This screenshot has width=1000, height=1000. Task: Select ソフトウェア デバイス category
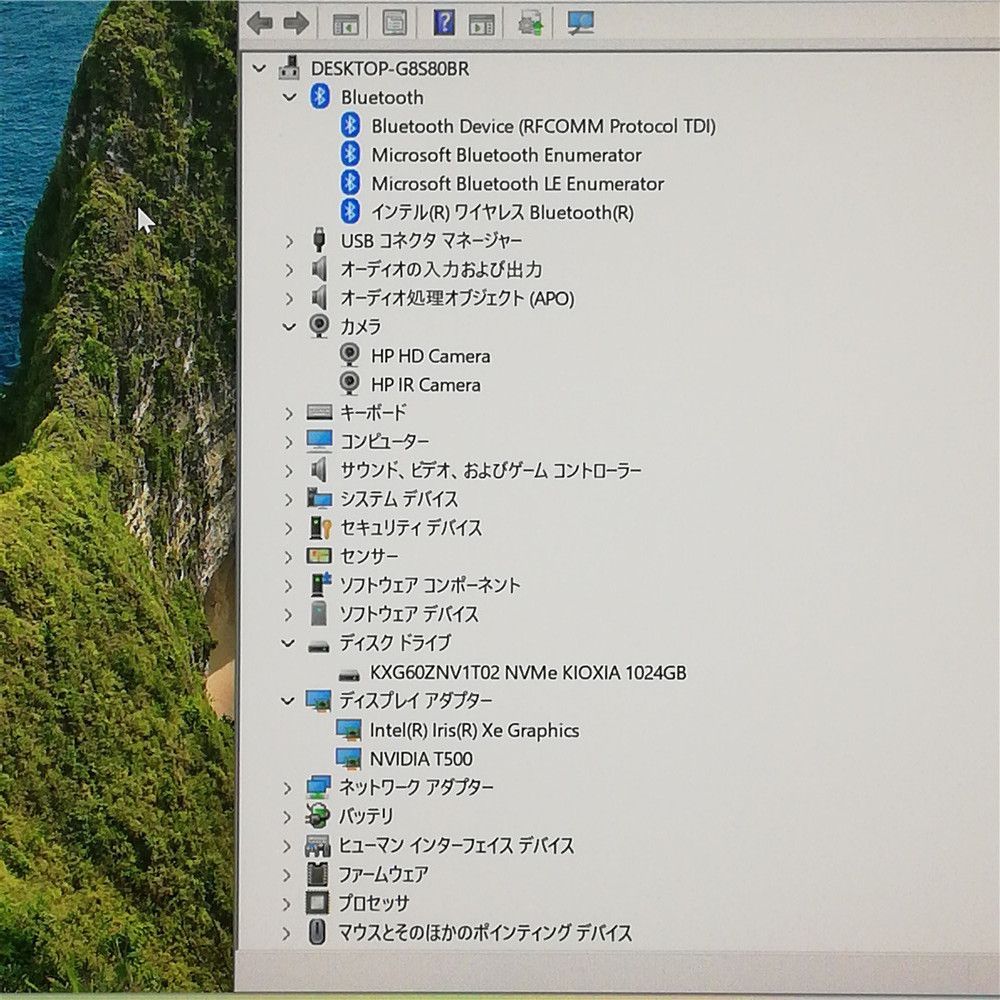coord(408,614)
